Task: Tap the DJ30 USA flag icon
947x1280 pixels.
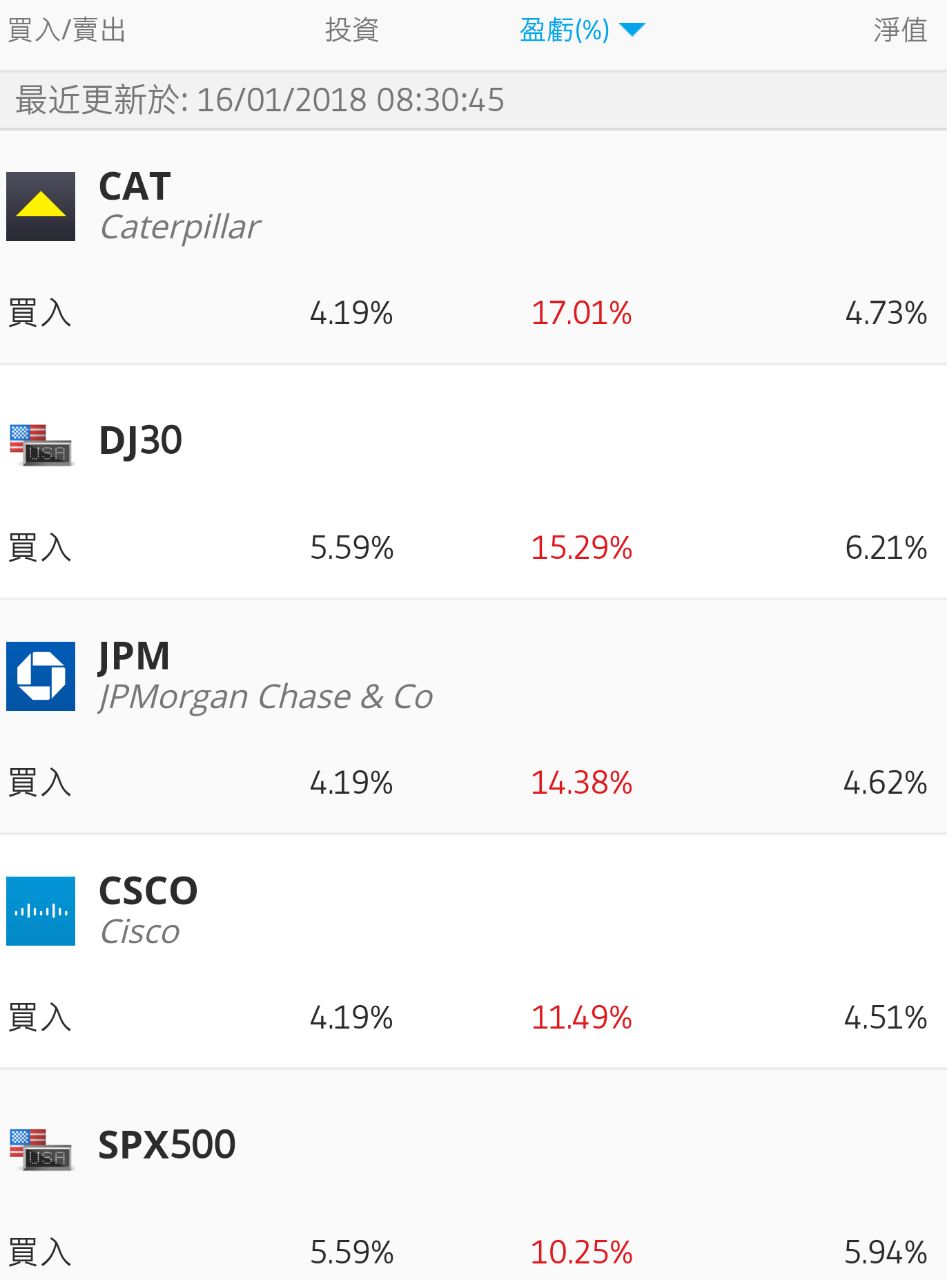Action: [40, 443]
